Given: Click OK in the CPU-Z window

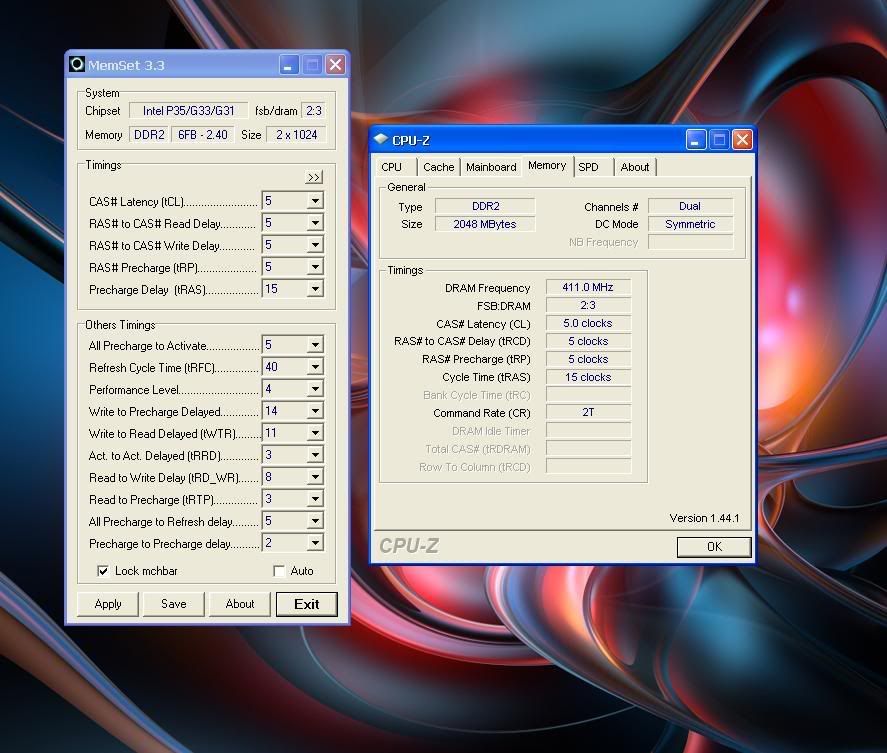Looking at the screenshot, I should 714,547.
